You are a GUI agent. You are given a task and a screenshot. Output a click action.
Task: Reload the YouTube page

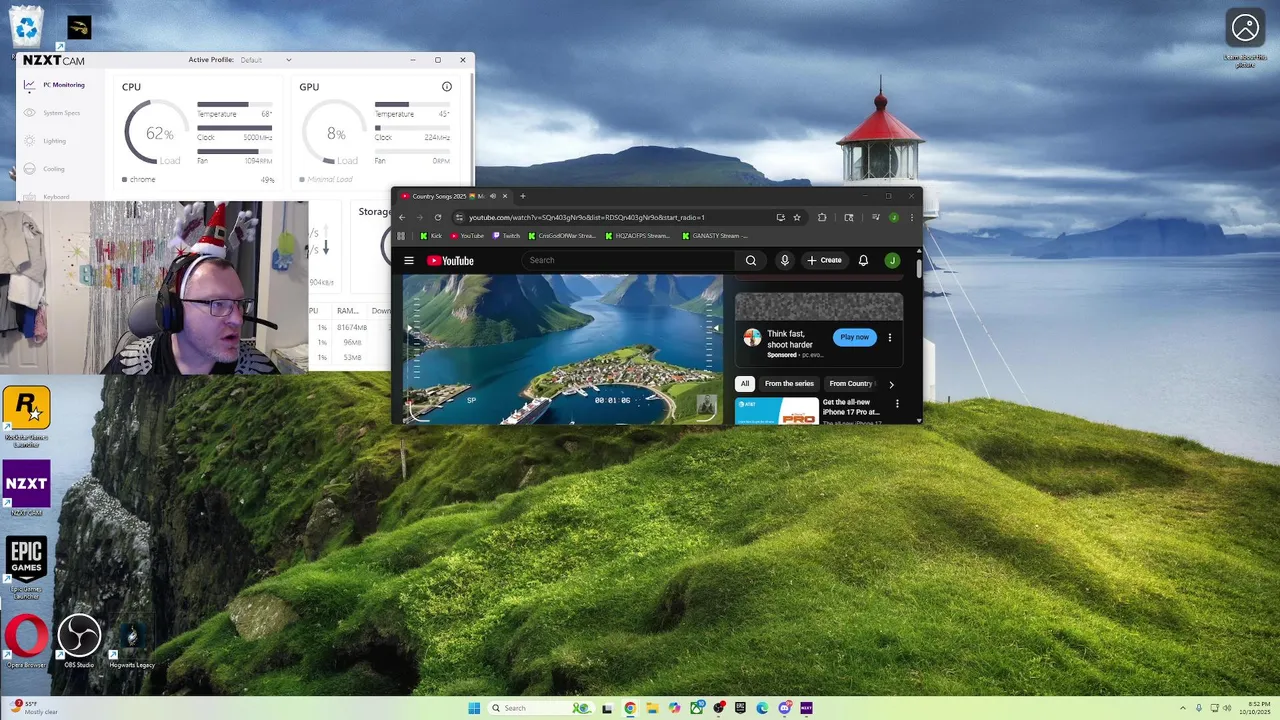(x=438, y=217)
